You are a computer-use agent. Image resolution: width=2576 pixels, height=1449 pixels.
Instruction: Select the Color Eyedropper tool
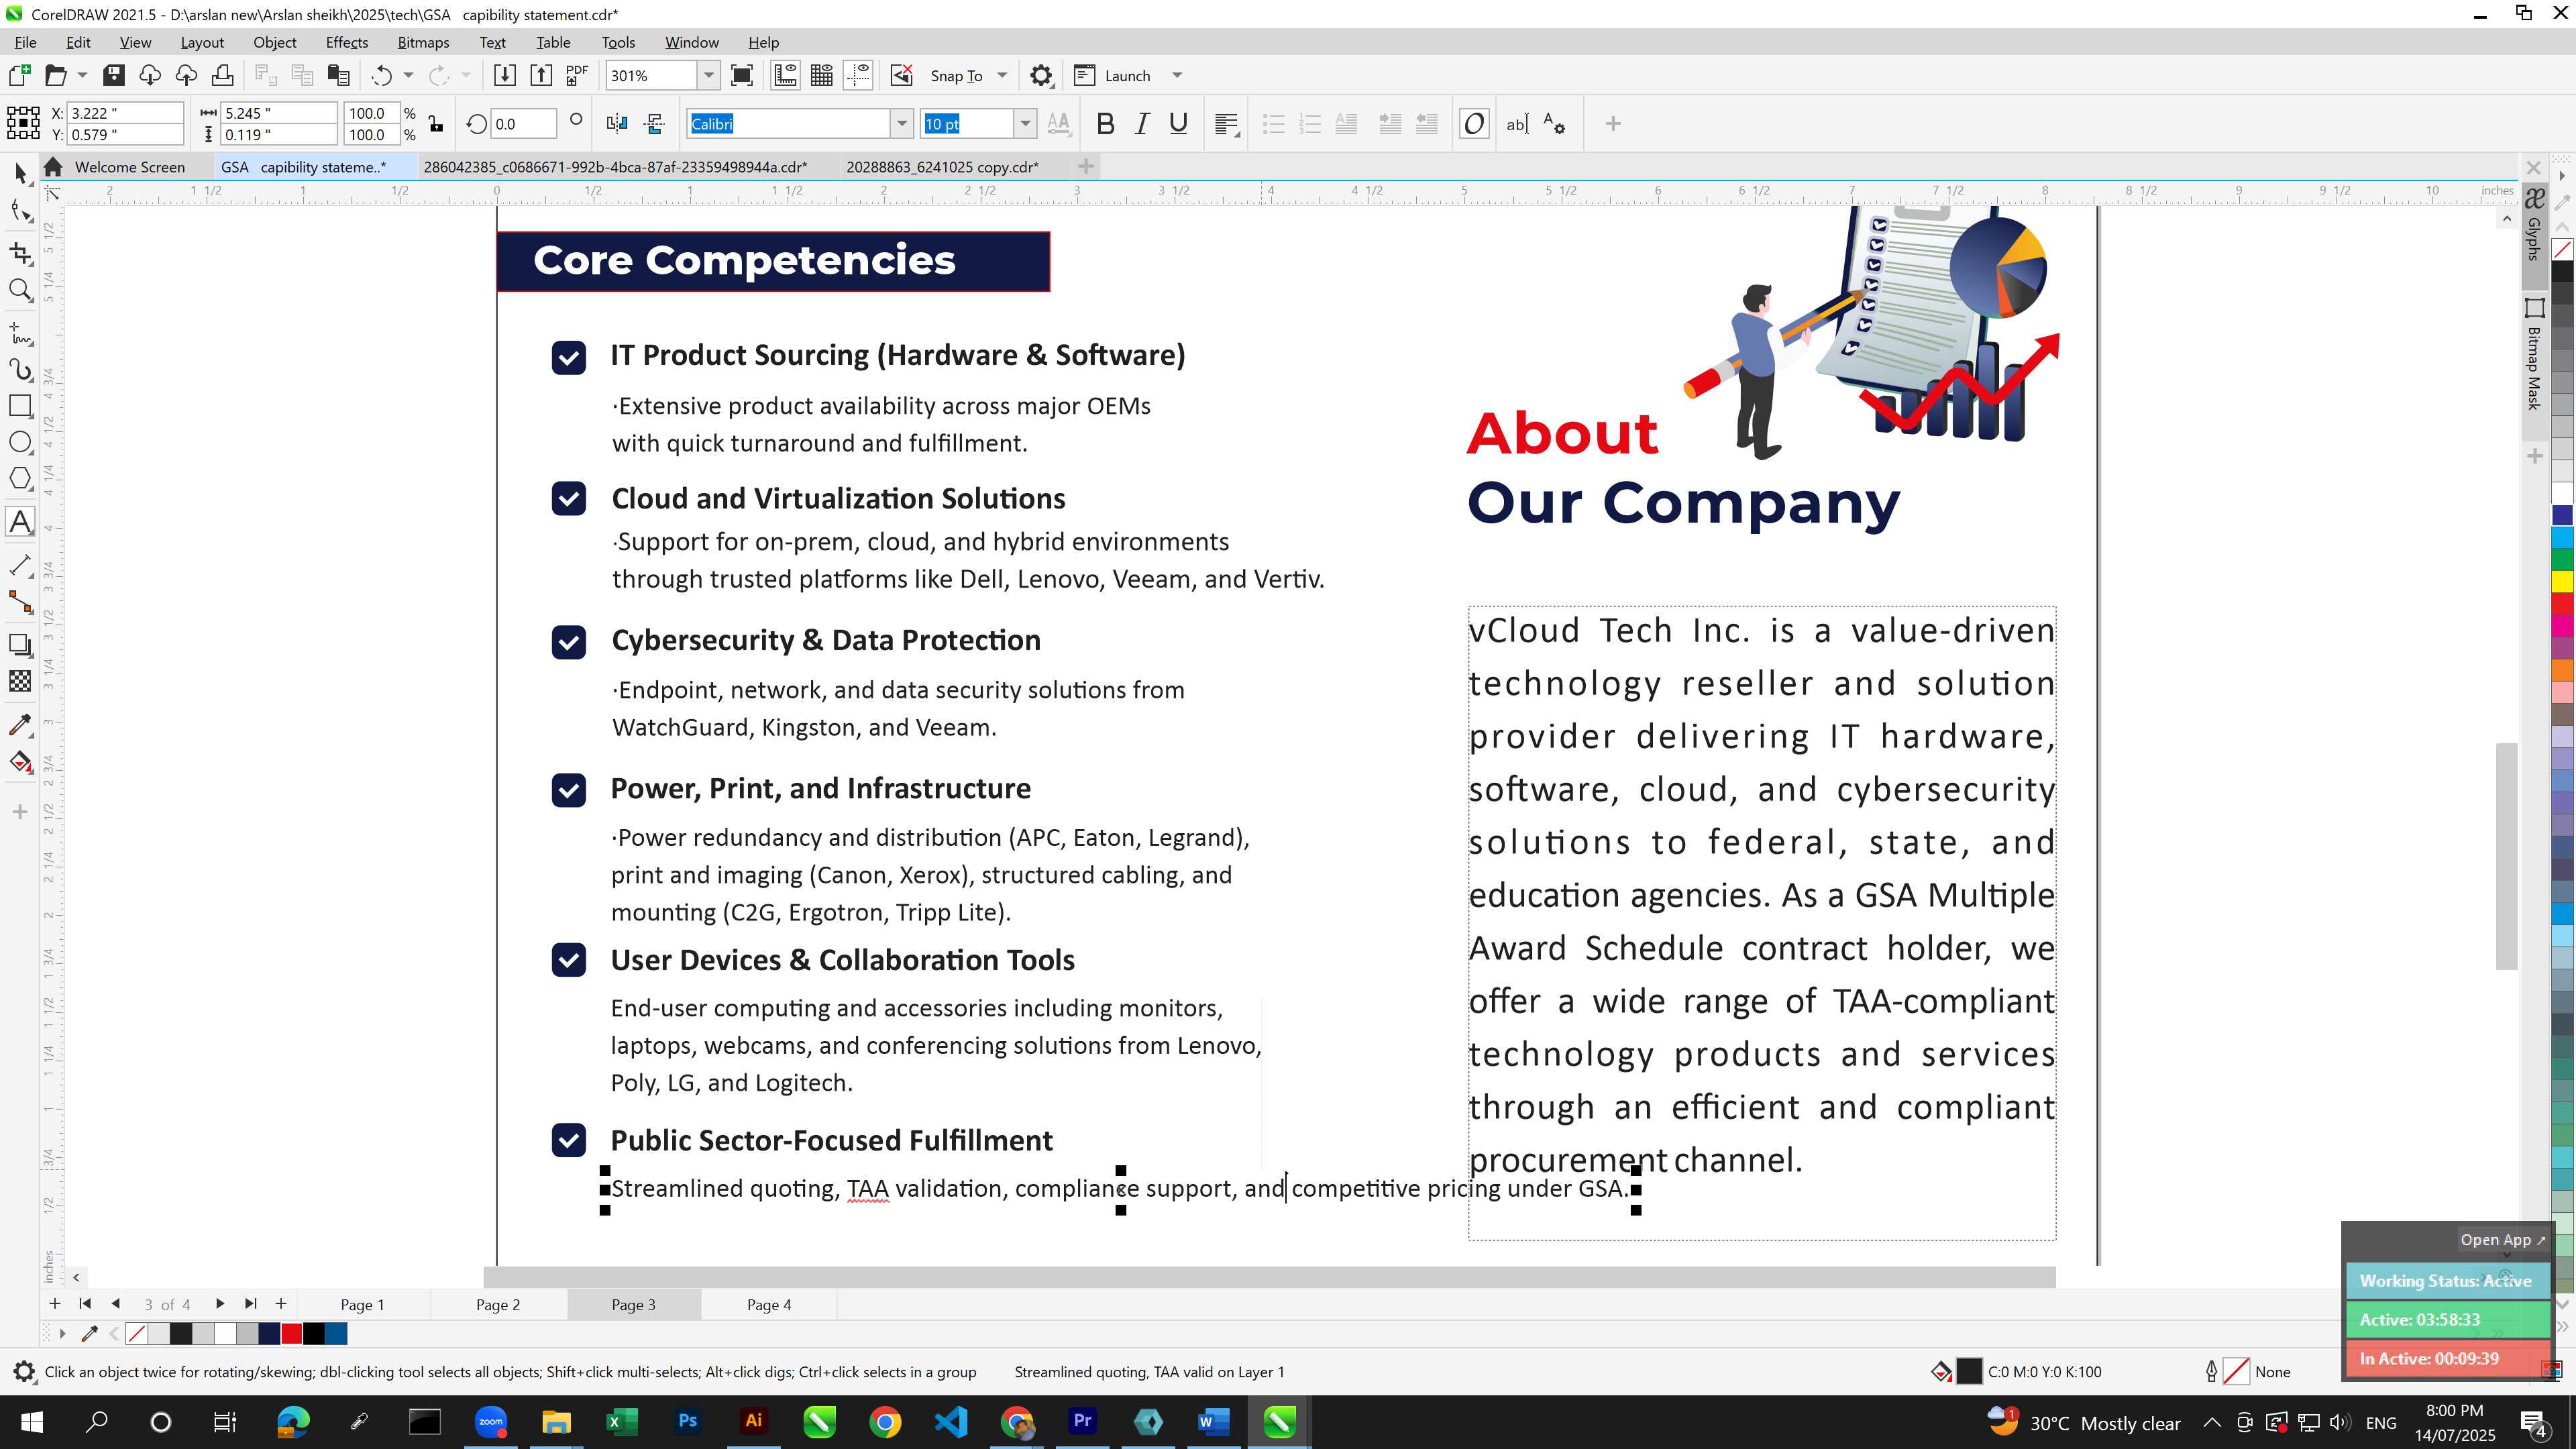pyautogui.click(x=20, y=725)
